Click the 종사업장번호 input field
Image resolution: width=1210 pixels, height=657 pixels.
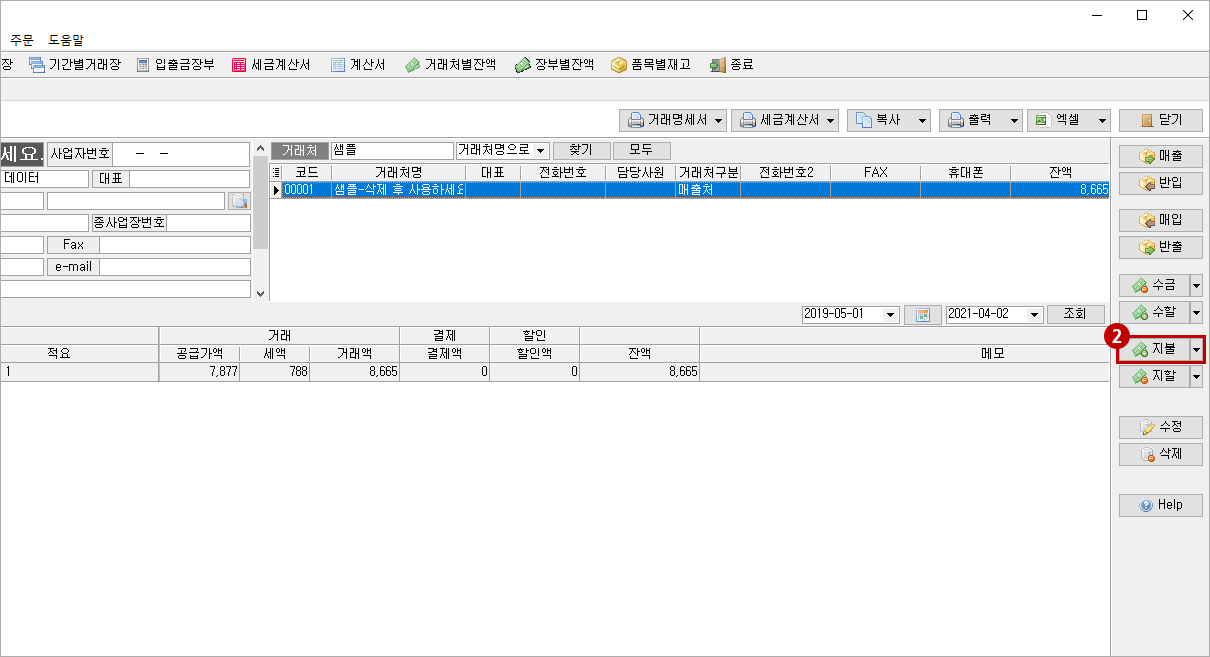pyautogui.click(x=208, y=223)
